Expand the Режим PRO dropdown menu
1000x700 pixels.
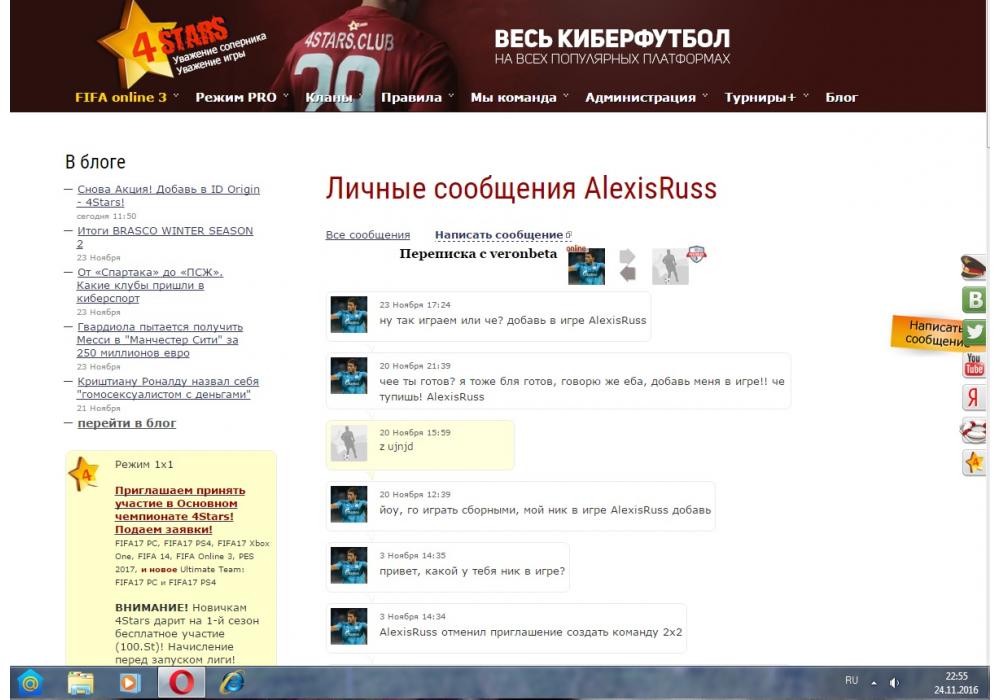click(236, 97)
